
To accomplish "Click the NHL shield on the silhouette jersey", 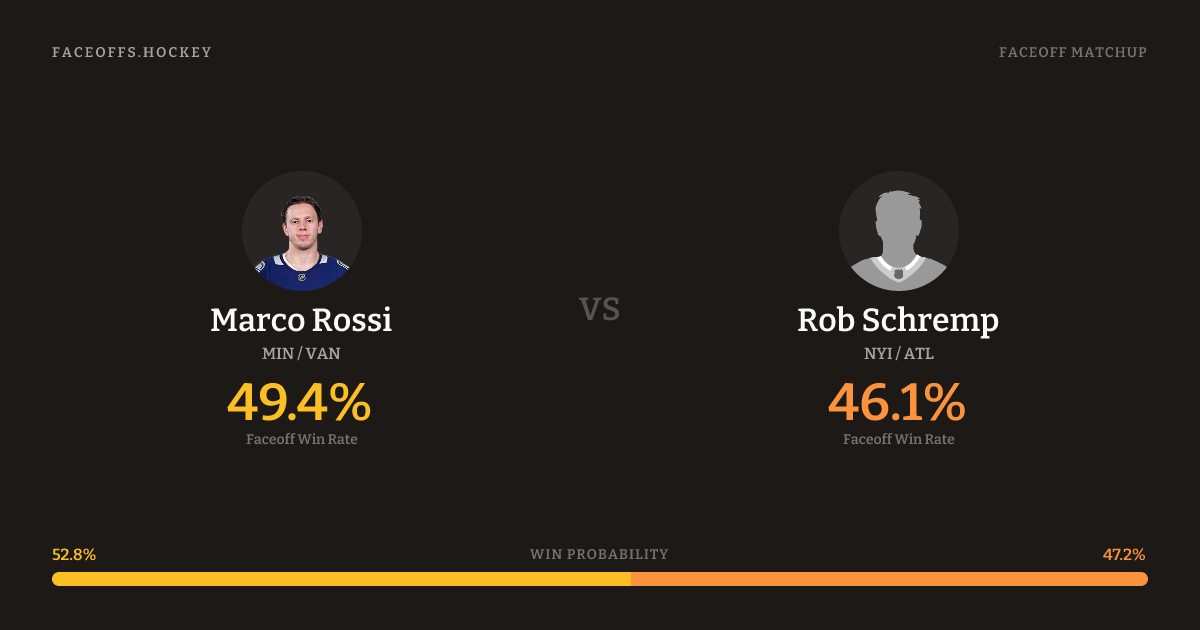I will (898, 273).
